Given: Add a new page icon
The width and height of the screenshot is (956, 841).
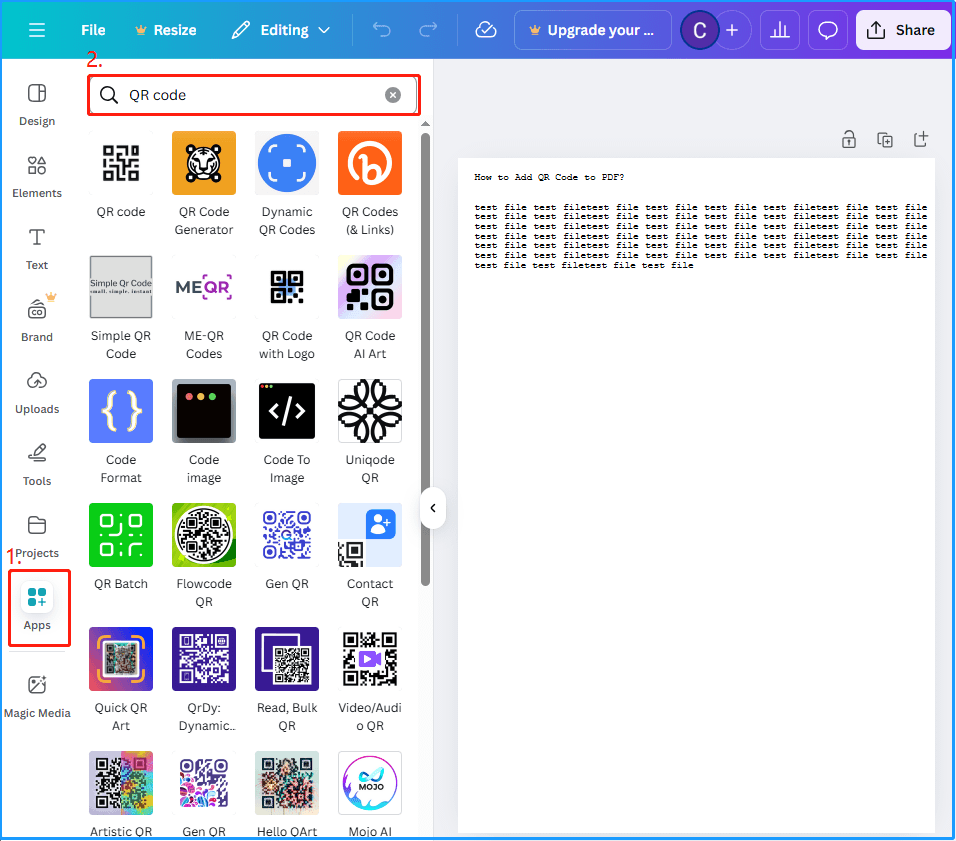Looking at the screenshot, I should pos(921,139).
